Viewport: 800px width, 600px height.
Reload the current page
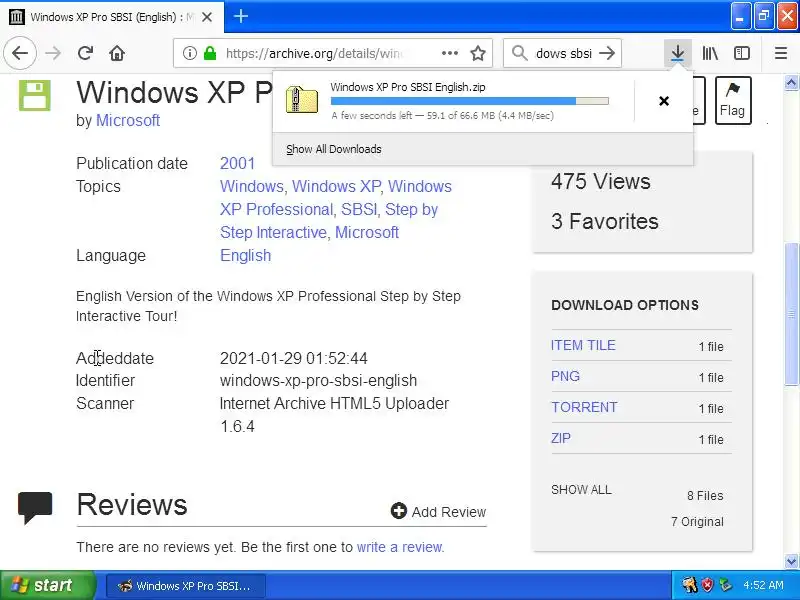coord(85,53)
